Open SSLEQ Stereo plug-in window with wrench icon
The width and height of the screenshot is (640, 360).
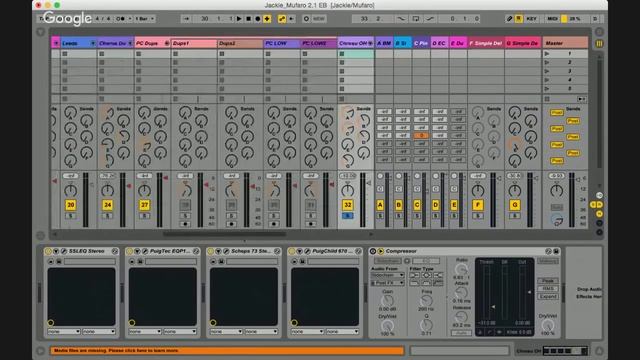[64, 251]
